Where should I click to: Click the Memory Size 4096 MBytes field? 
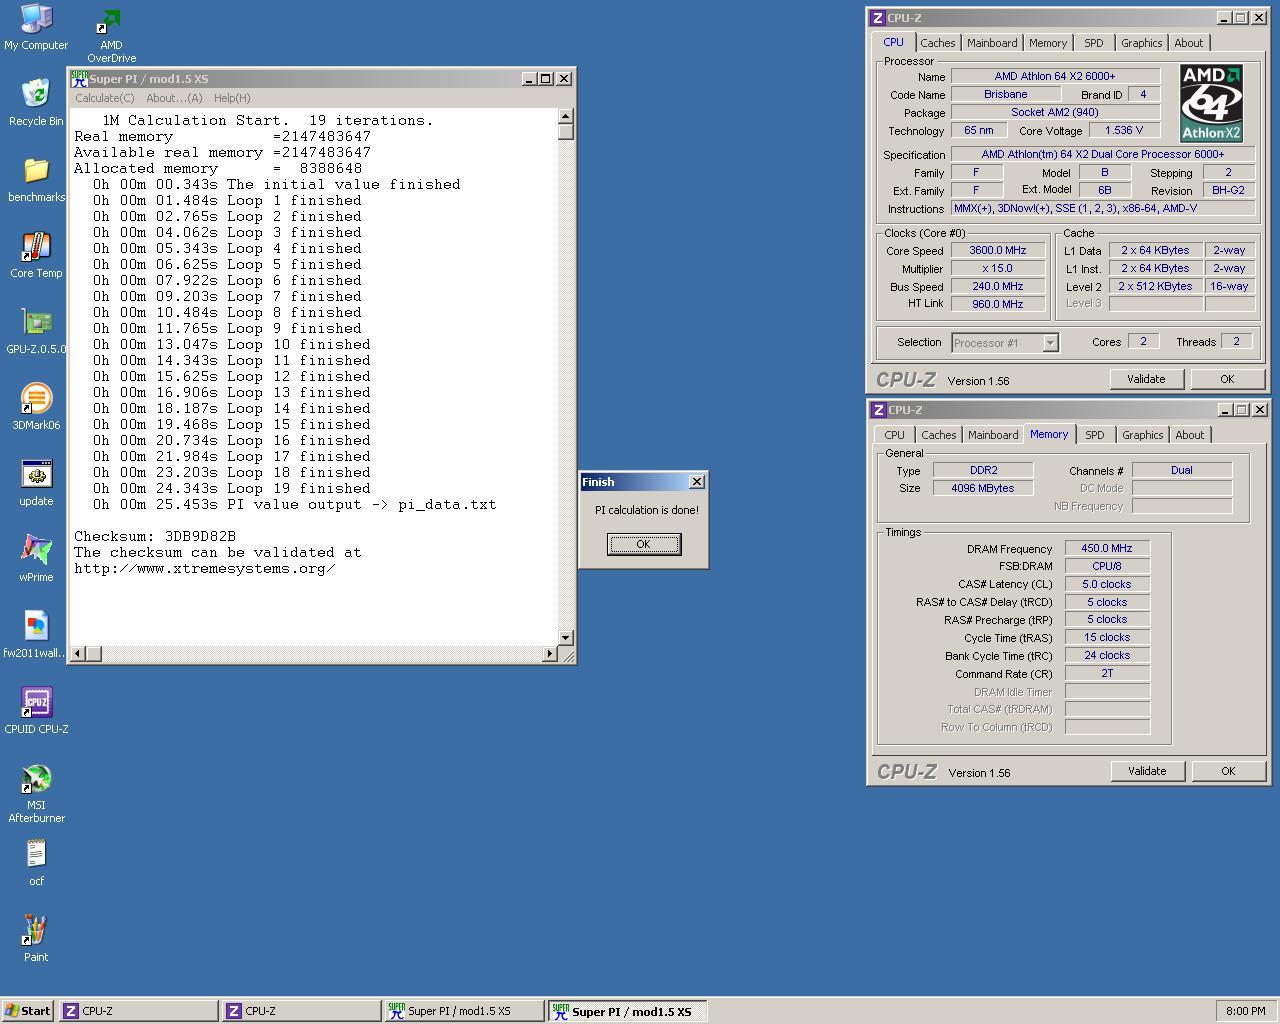pyautogui.click(x=983, y=488)
